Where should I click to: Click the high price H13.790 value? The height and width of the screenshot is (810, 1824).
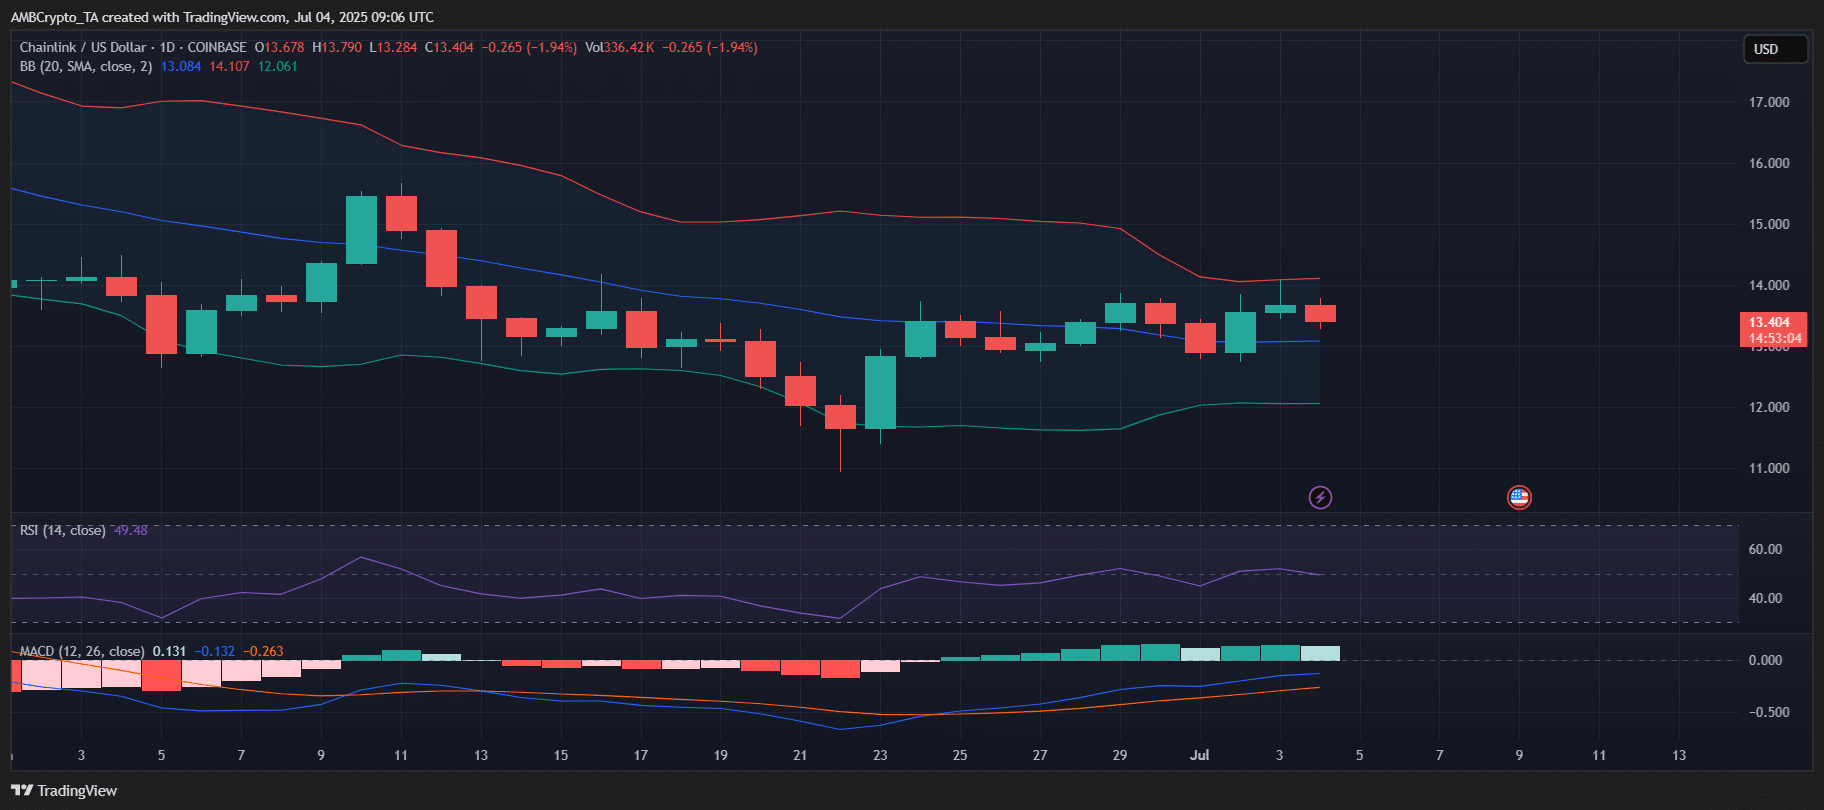[x=337, y=47]
